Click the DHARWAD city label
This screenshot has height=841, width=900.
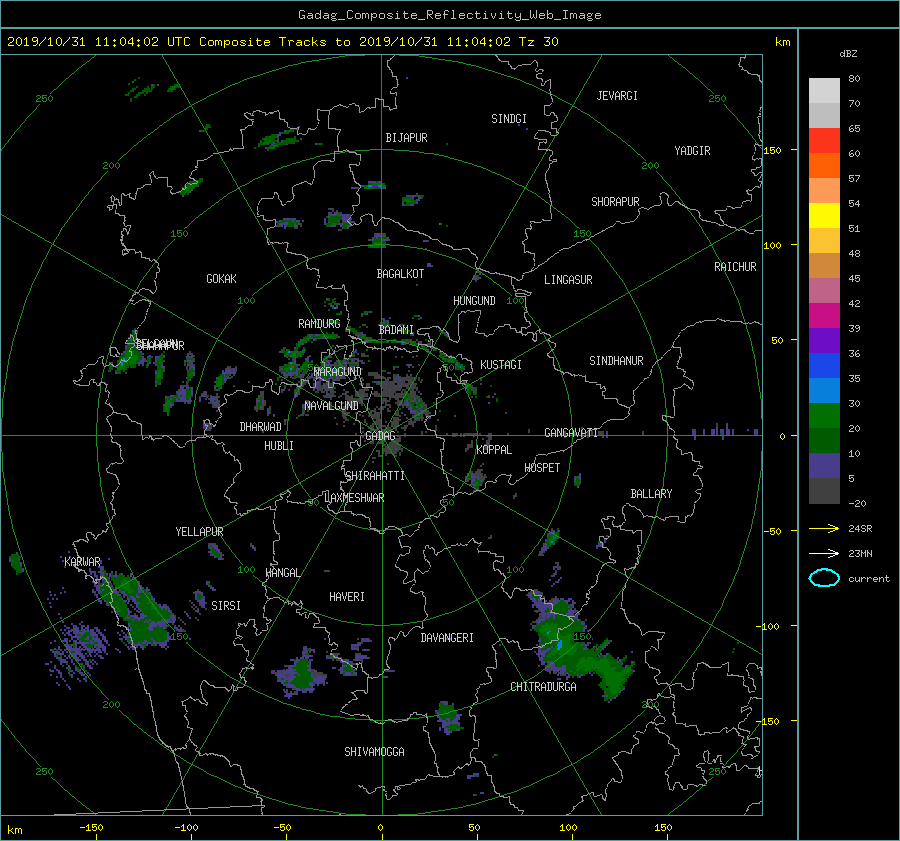pyautogui.click(x=260, y=427)
